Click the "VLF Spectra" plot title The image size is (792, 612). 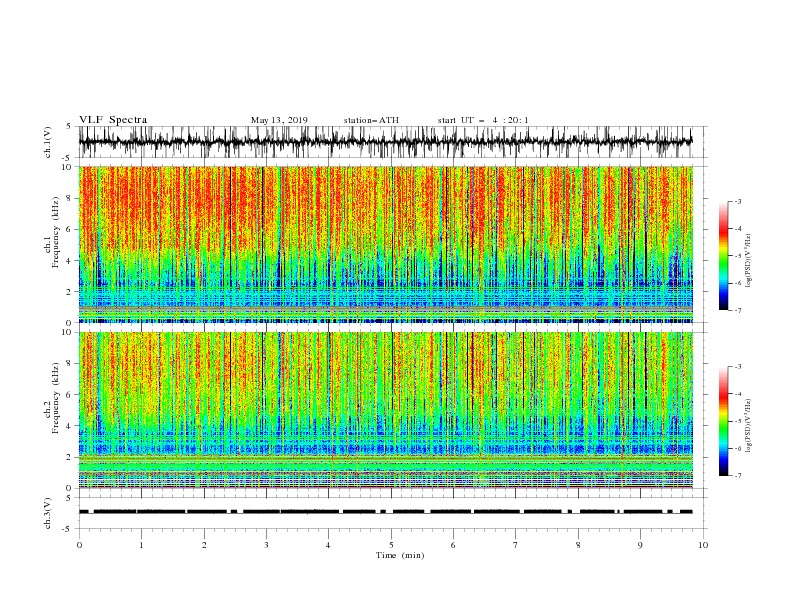(x=113, y=120)
